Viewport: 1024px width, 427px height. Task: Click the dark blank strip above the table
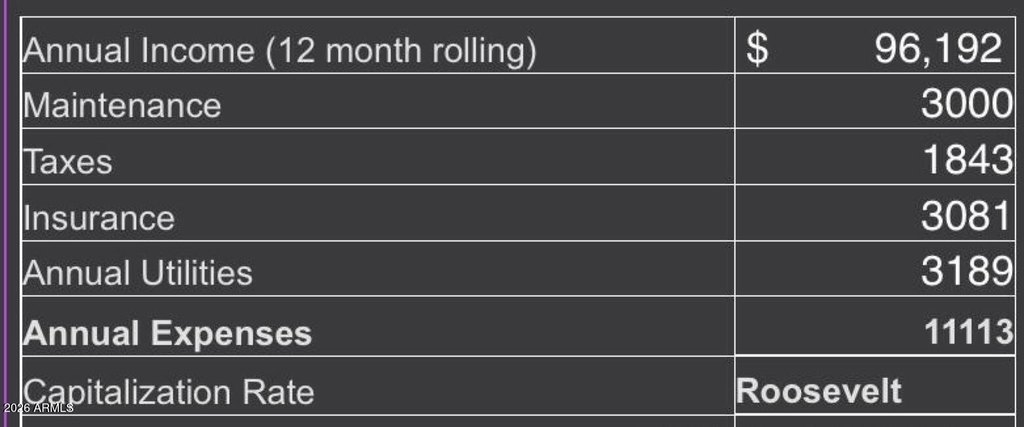(x=512, y=7)
